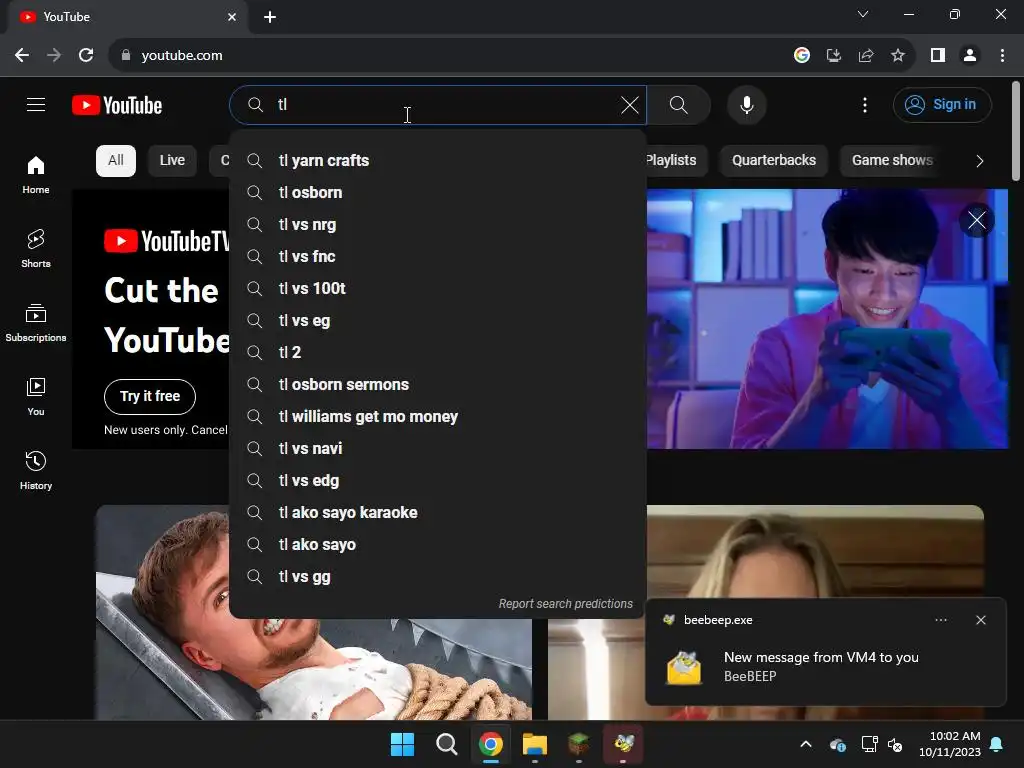
Task: Choose suggestion tl vs fnc
Action: pyautogui.click(x=438, y=257)
